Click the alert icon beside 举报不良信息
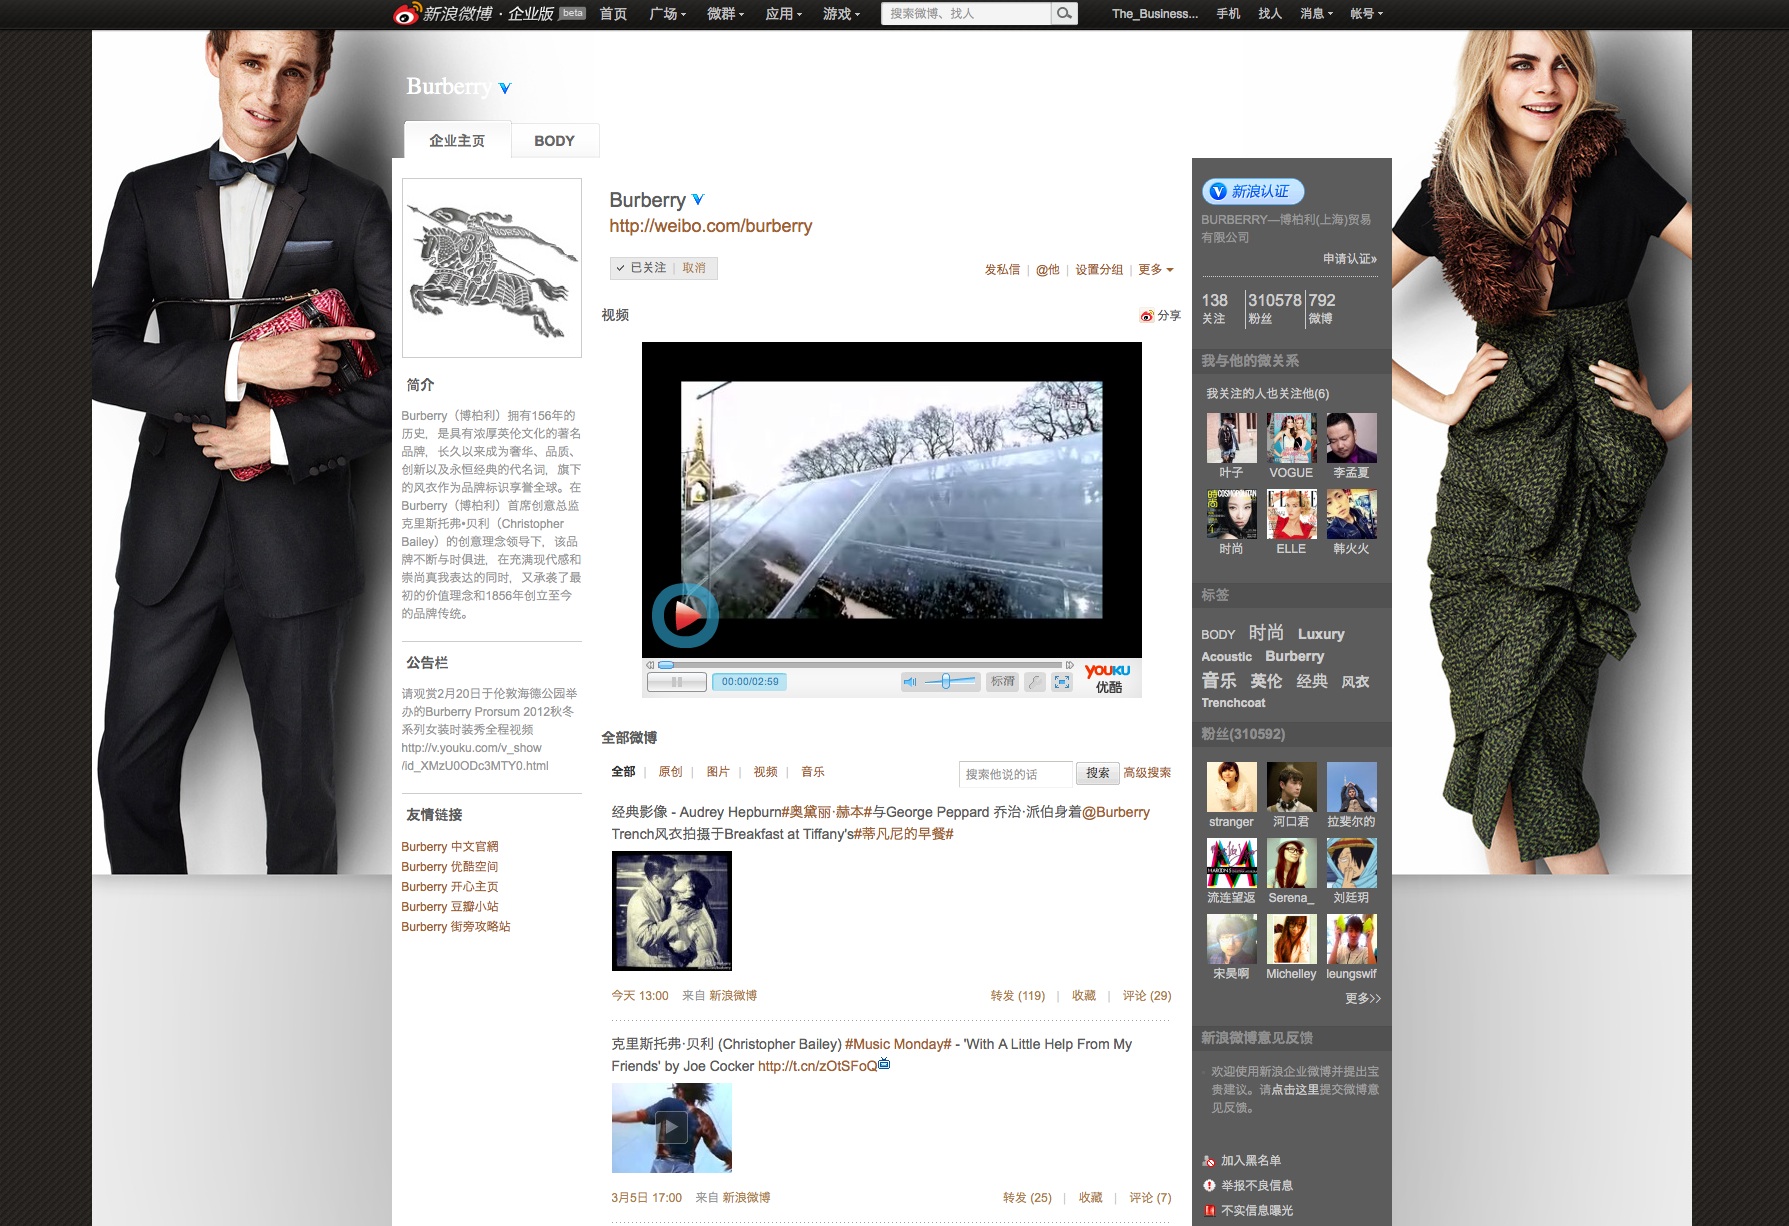Screen dimensions: 1789x1226 [1209, 1185]
